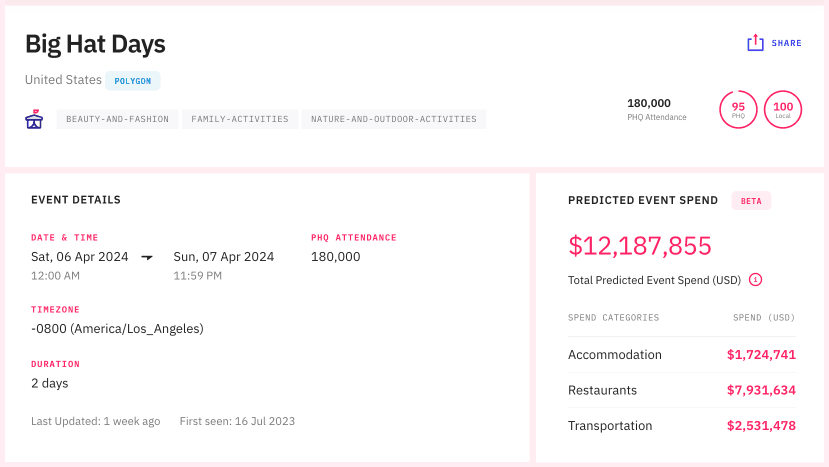
Task: Select the BEAUTY-AND-FASHION tag
Action: point(117,119)
